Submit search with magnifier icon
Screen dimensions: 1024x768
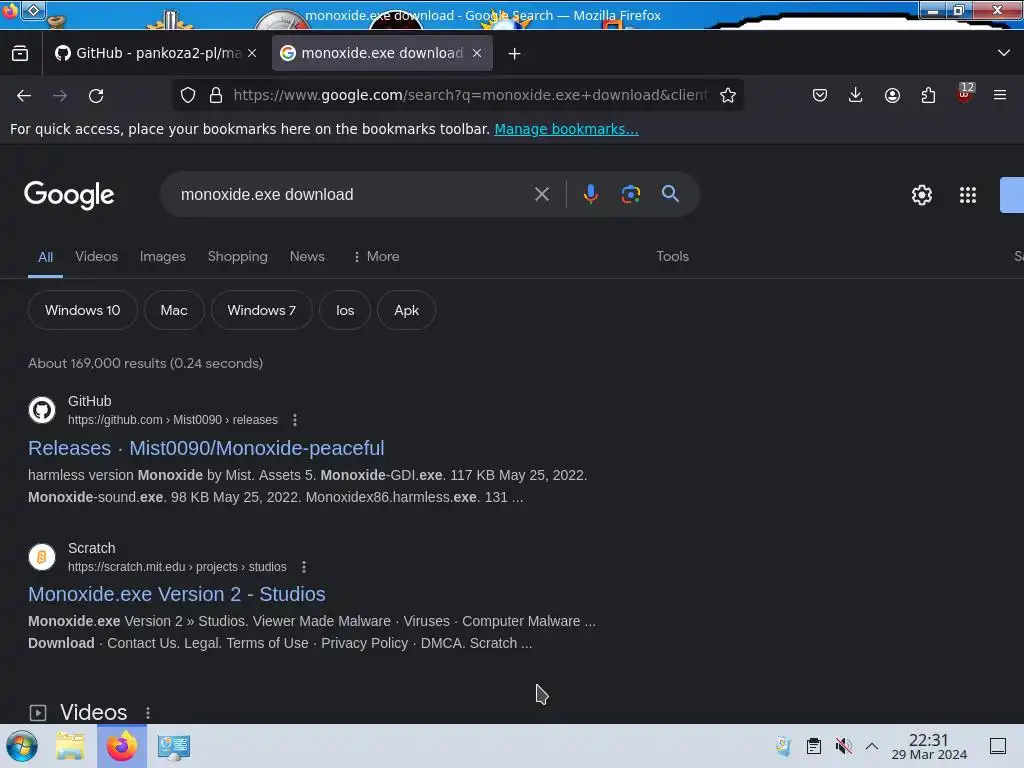(670, 194)
